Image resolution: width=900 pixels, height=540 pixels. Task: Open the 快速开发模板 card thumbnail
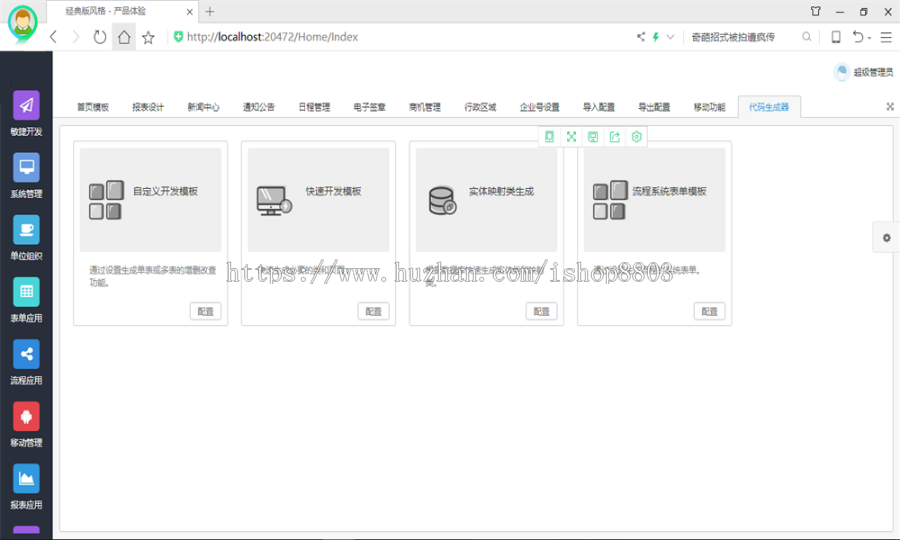[x=319, y=200]
